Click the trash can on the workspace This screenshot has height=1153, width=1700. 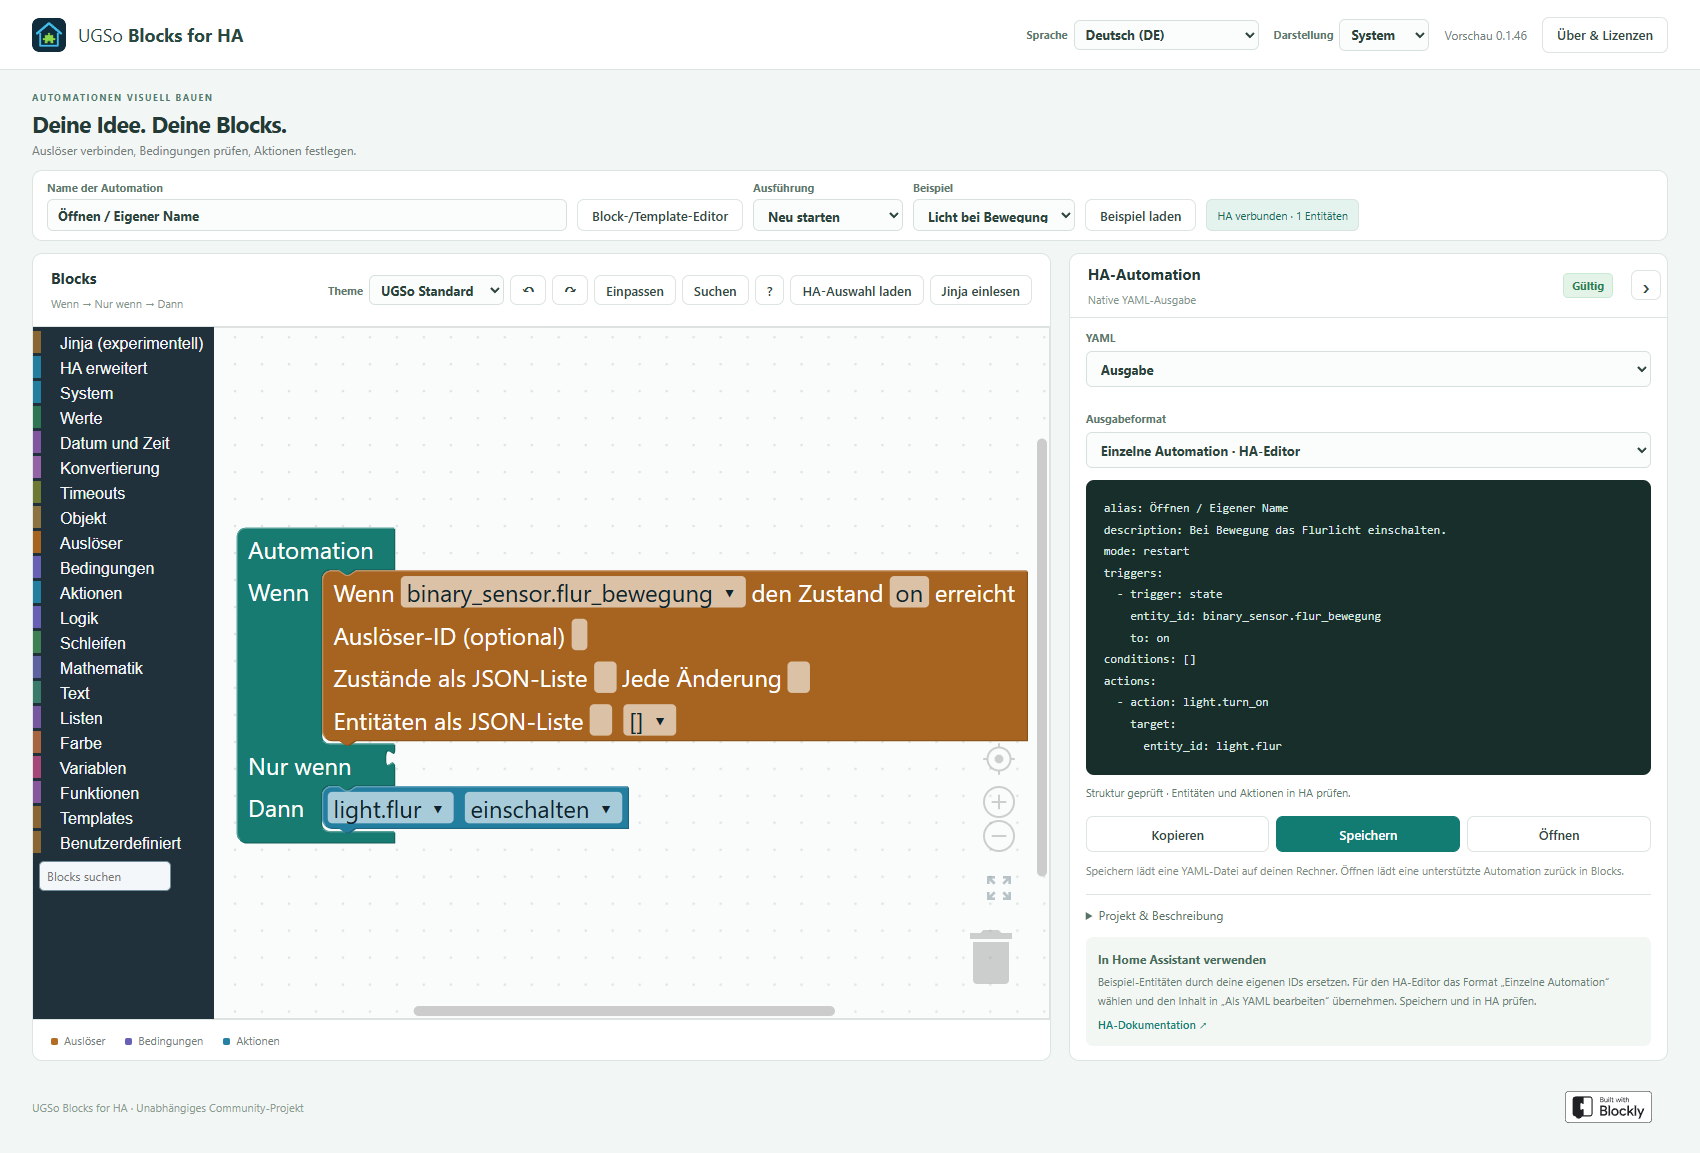[991, 957]
